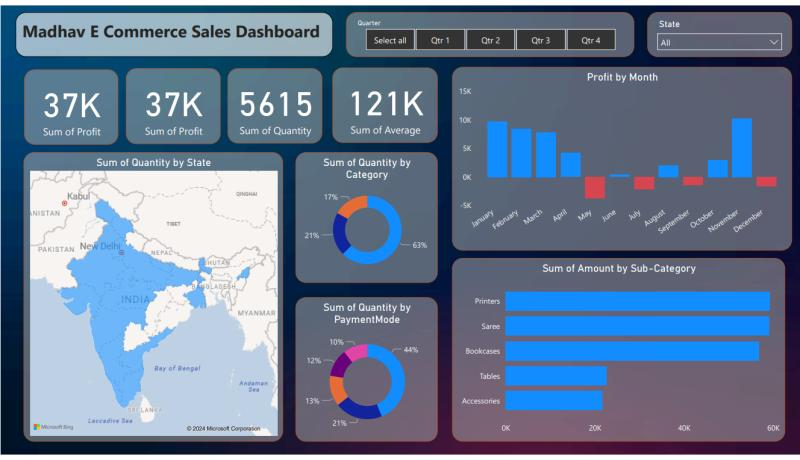Click the Saree amount bar

coord(637,326)
